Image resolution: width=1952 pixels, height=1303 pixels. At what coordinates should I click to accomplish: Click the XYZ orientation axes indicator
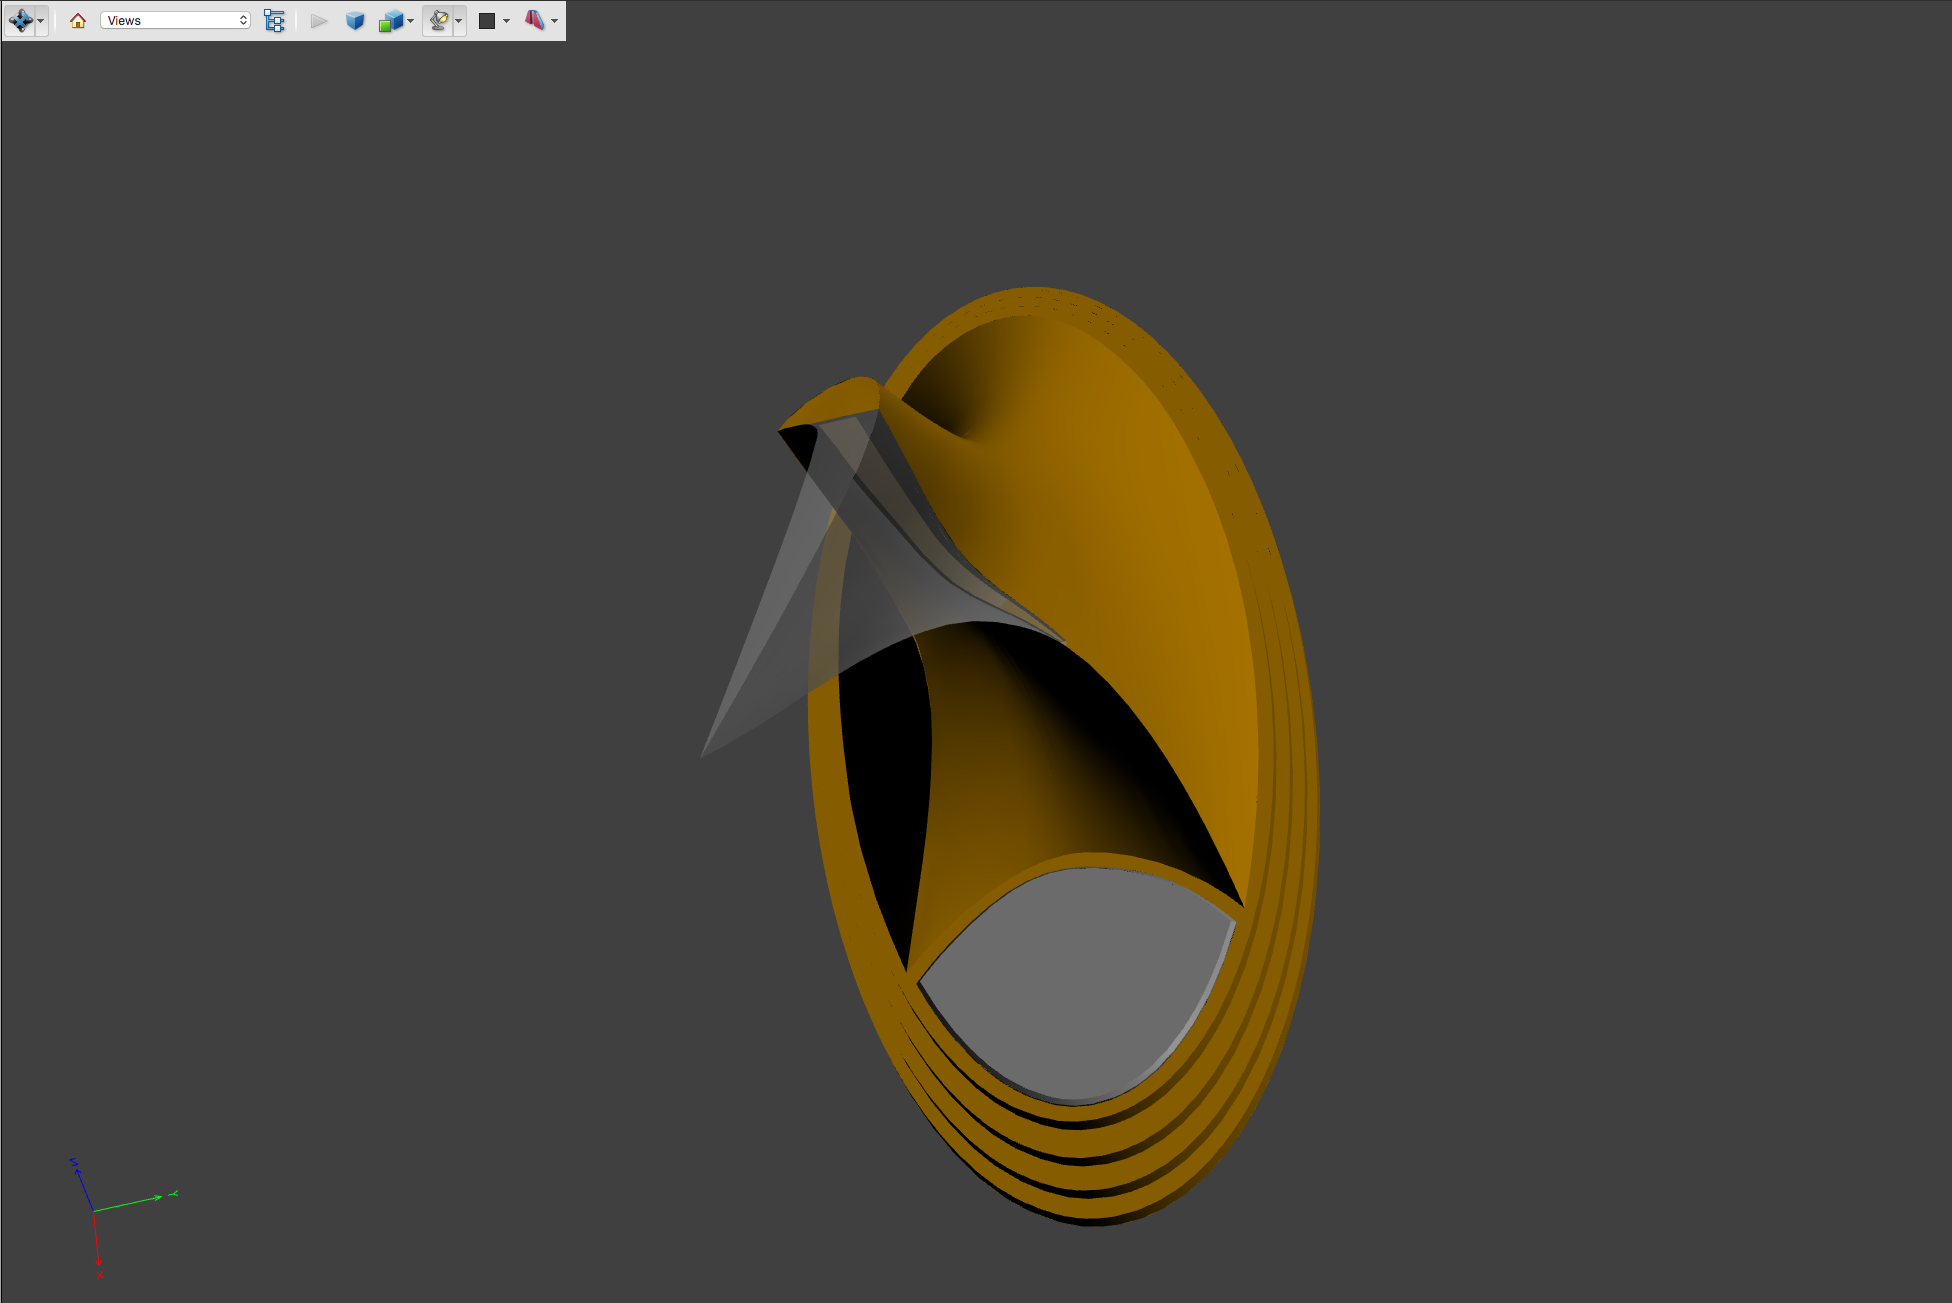(122, 1218)
